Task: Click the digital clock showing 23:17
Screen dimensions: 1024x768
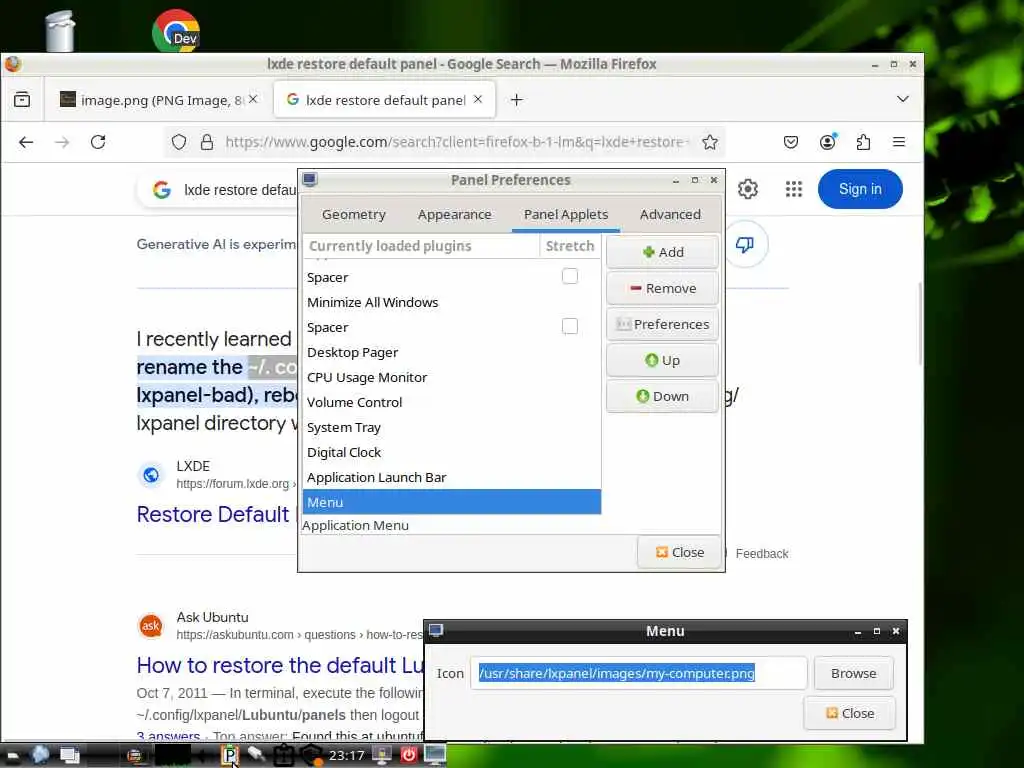Action: click(x=346, y=756)
